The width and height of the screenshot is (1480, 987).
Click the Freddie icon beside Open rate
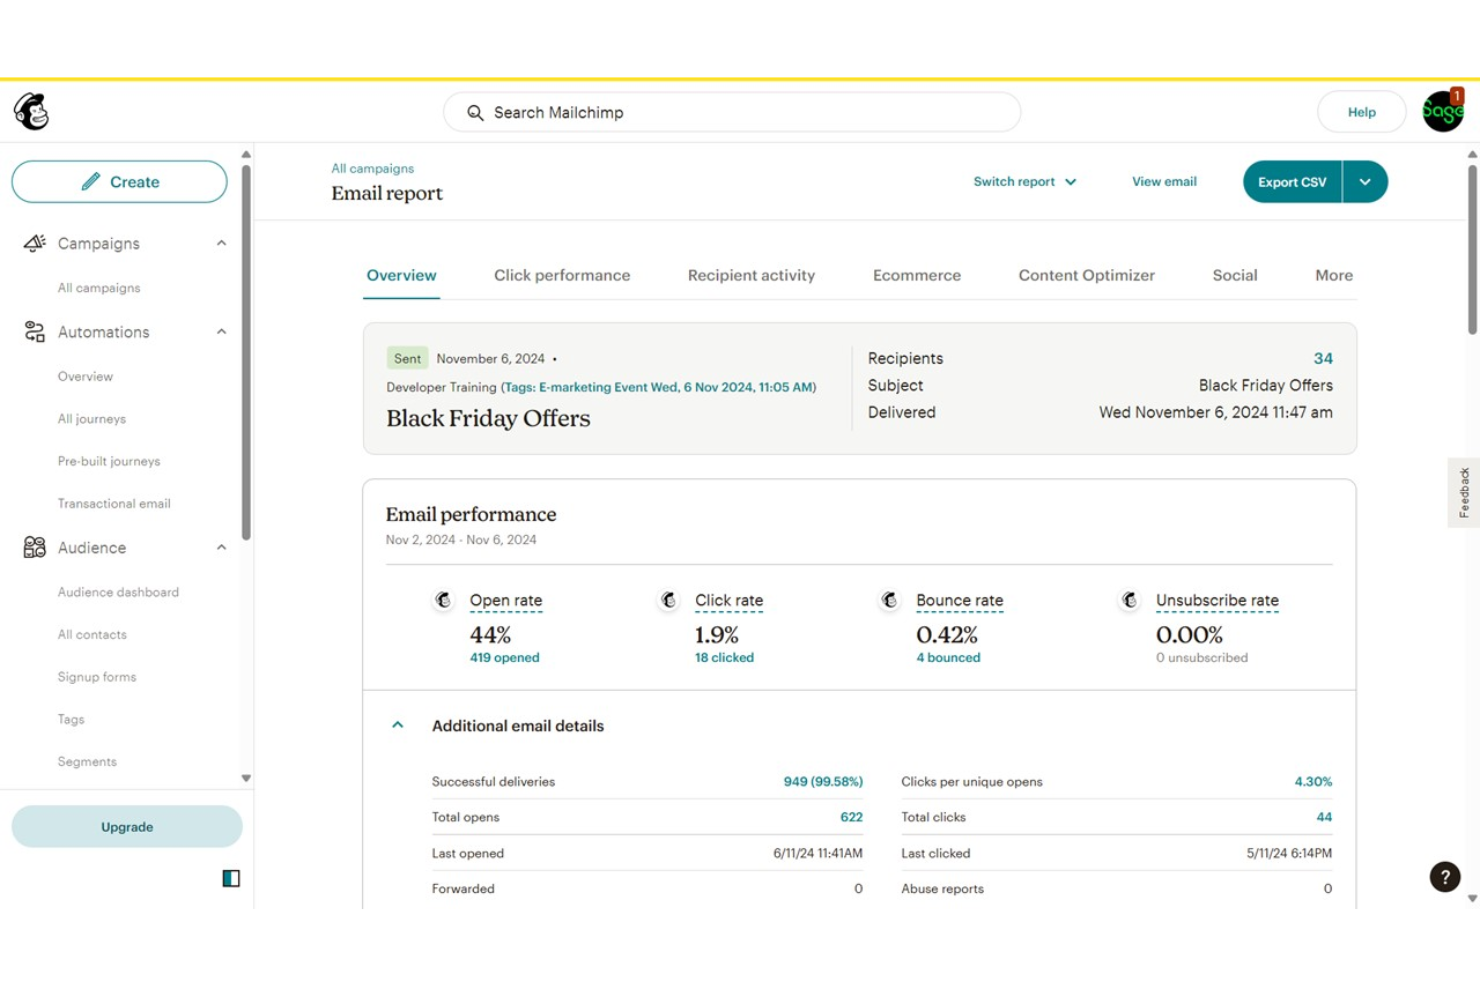443,600
